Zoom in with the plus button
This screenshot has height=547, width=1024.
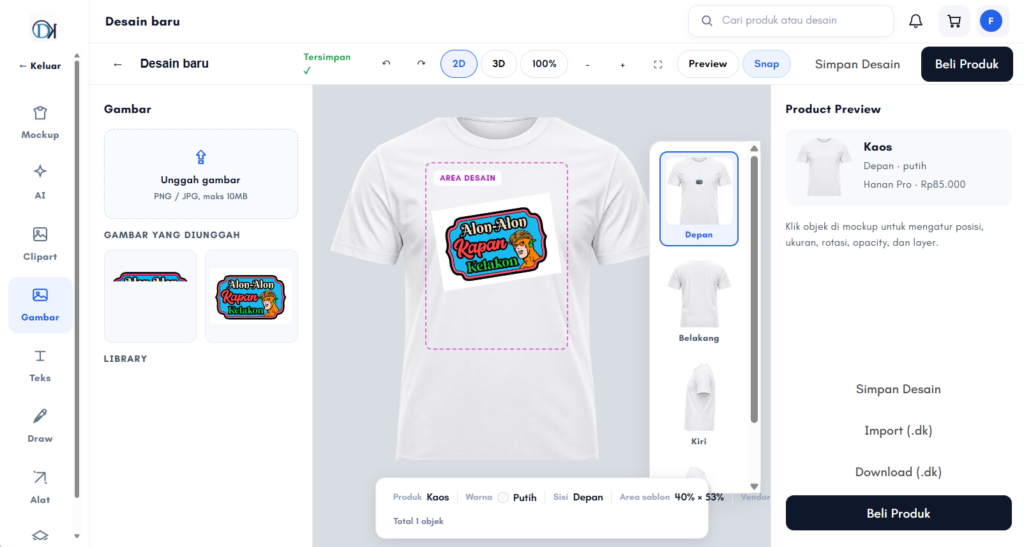(622, 65)
